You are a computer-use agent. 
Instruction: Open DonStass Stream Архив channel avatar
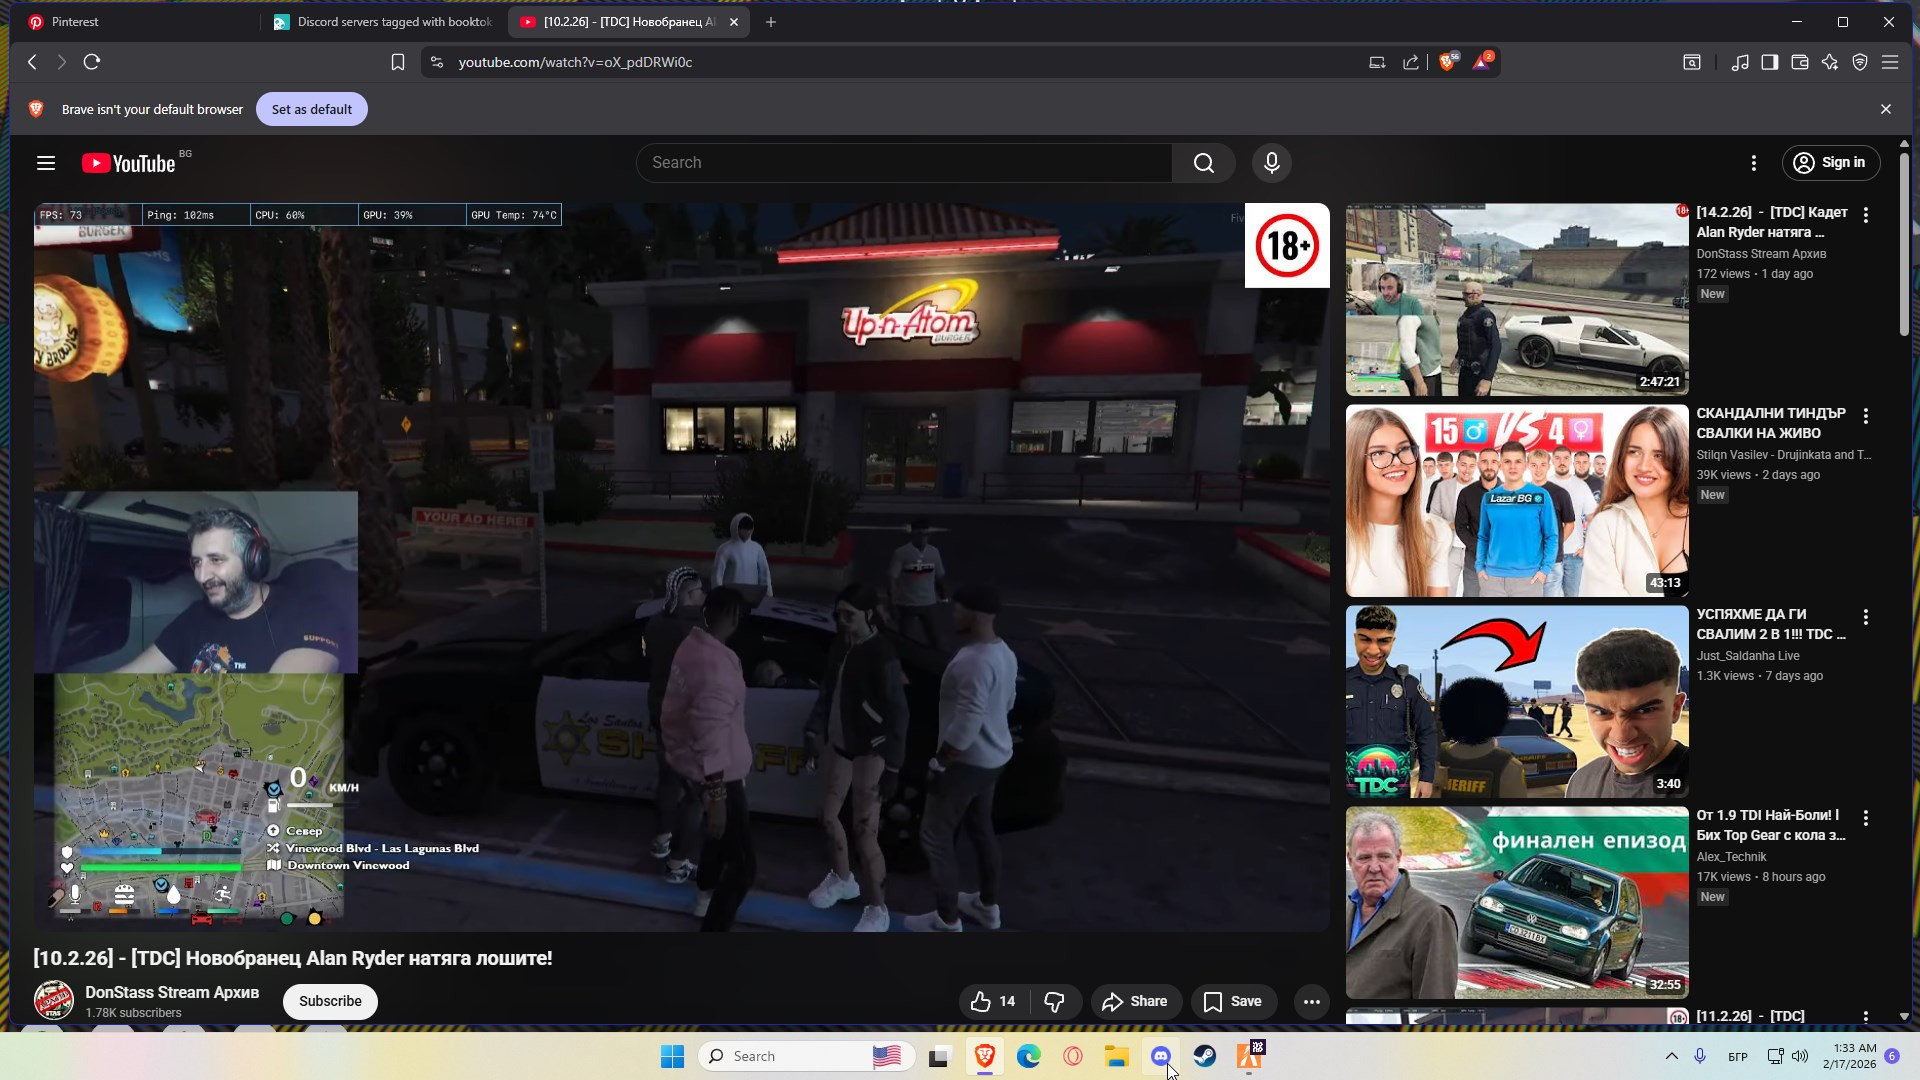53,1000
